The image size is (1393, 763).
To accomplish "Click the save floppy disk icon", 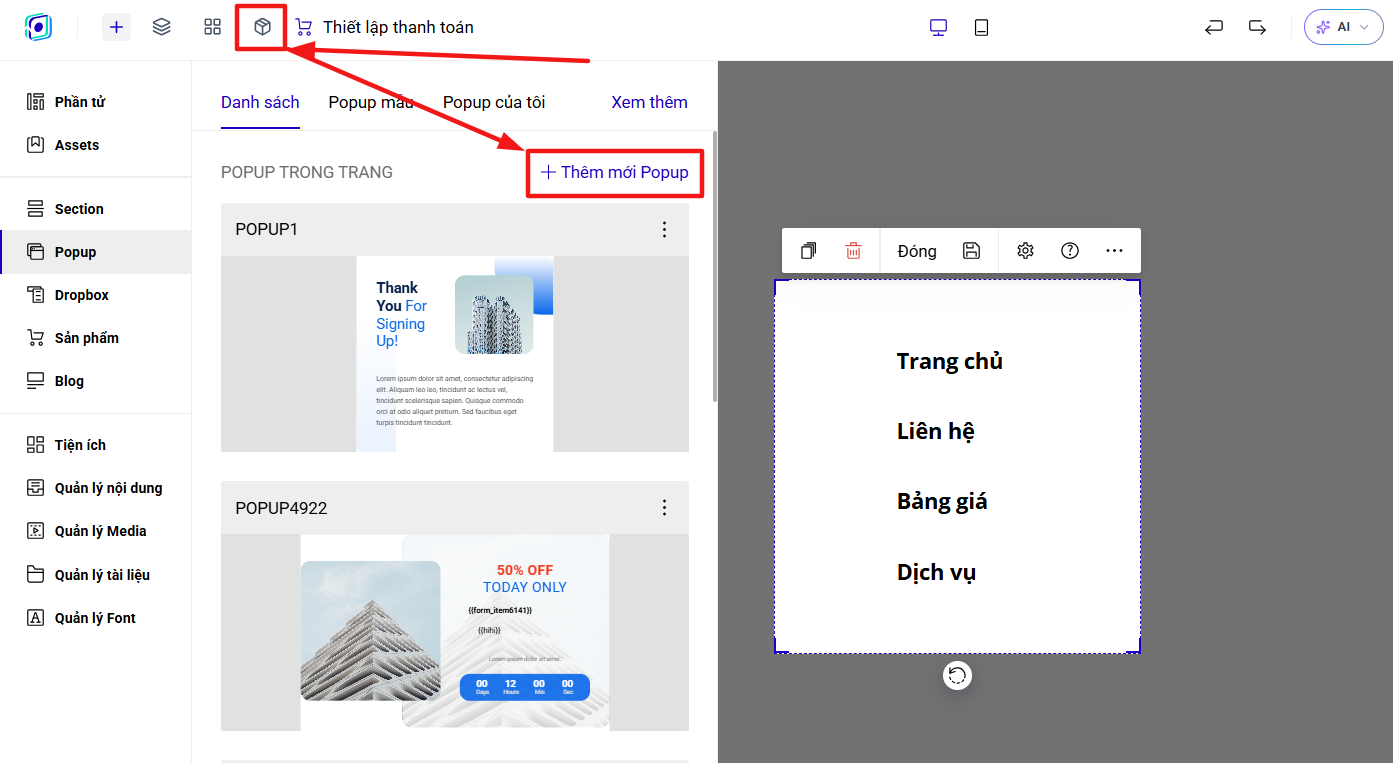I will pos(971,250).
